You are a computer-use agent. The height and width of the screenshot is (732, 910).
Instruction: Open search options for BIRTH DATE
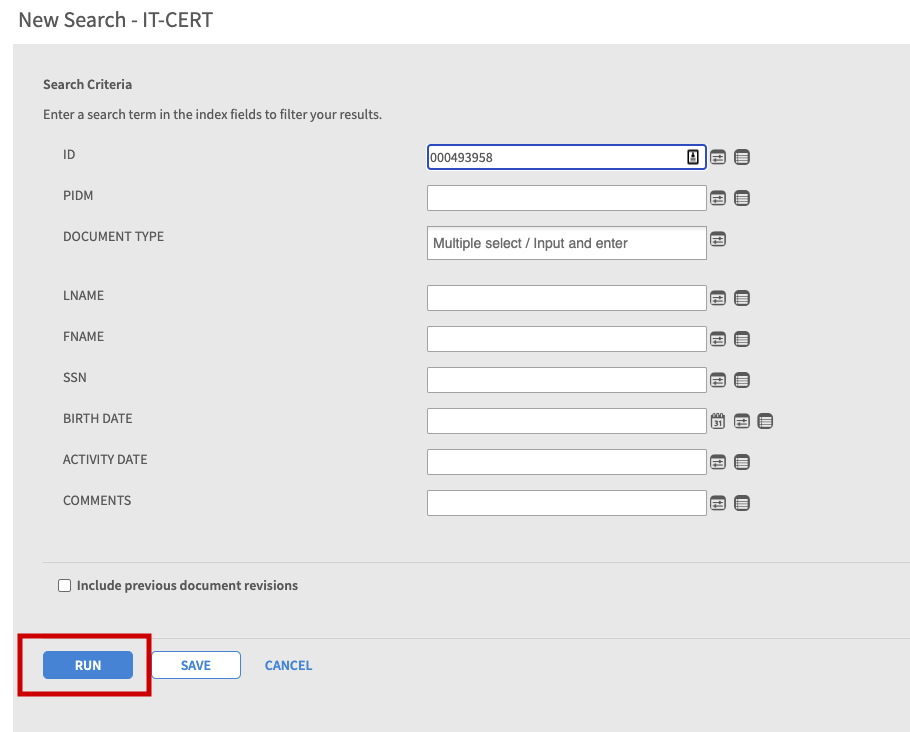tap(742, 421)
